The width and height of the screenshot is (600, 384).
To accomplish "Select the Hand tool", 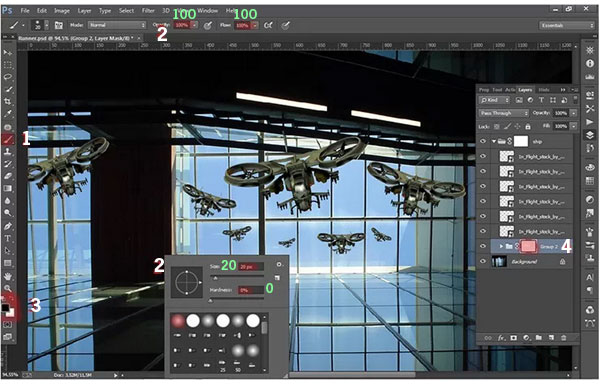I will pyautogui.click(x=8, y=276).
